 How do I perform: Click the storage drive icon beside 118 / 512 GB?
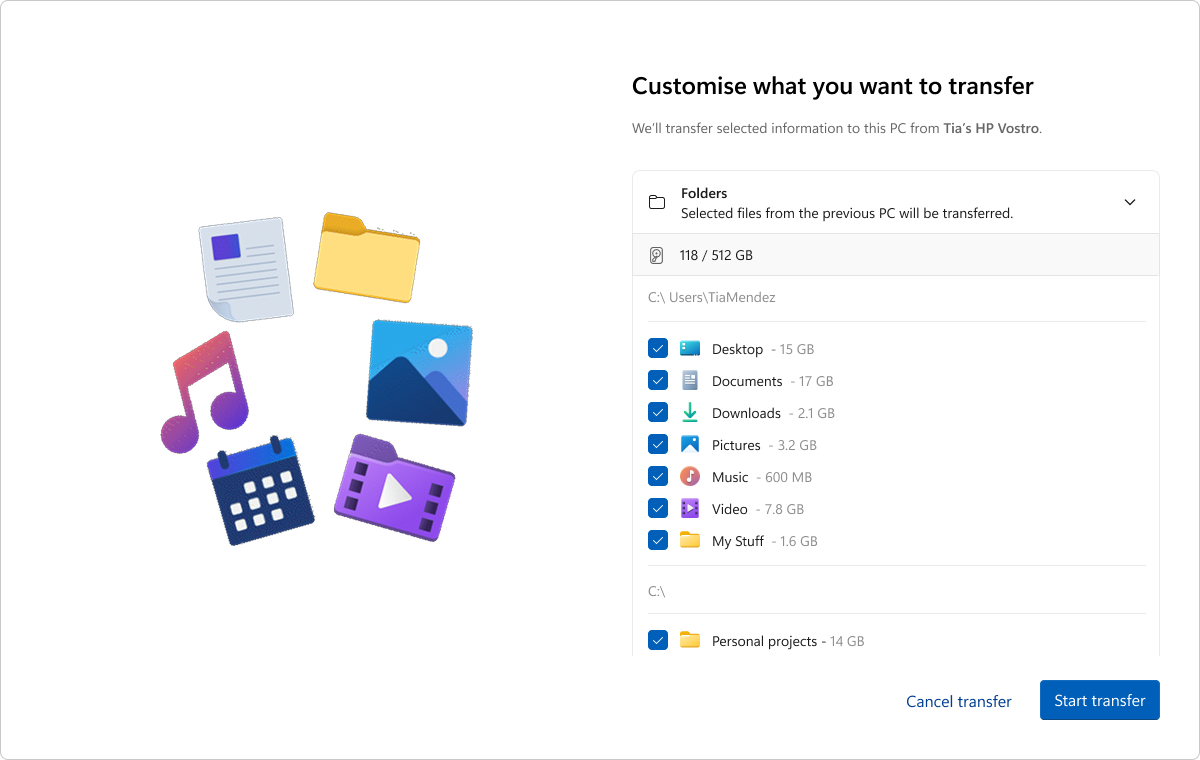tap(656, 256)
